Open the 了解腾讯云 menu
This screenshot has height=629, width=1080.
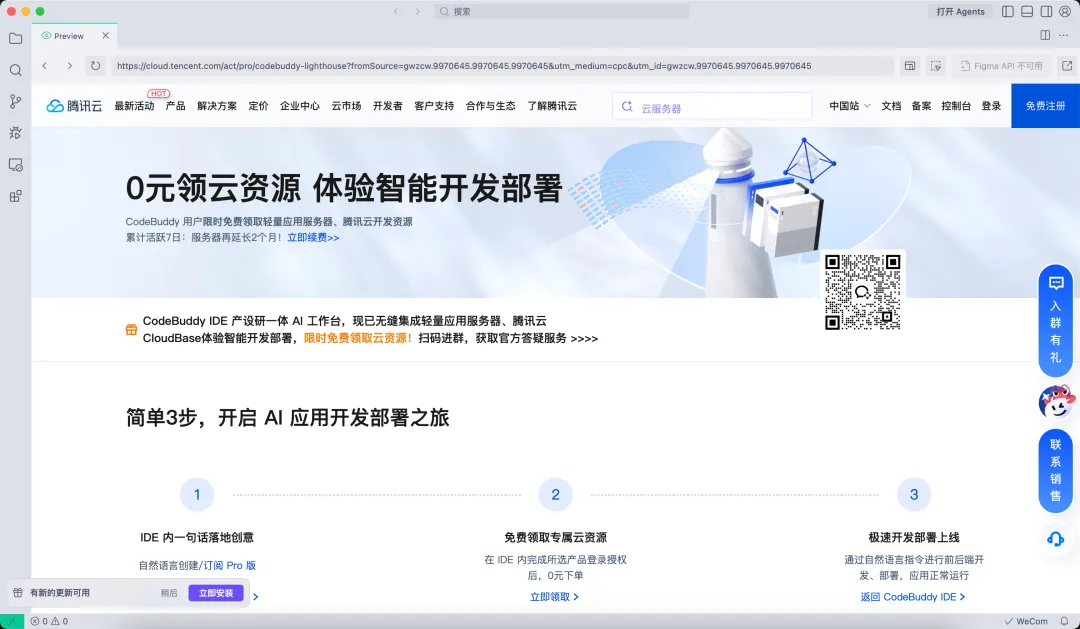tap(552, 106)
